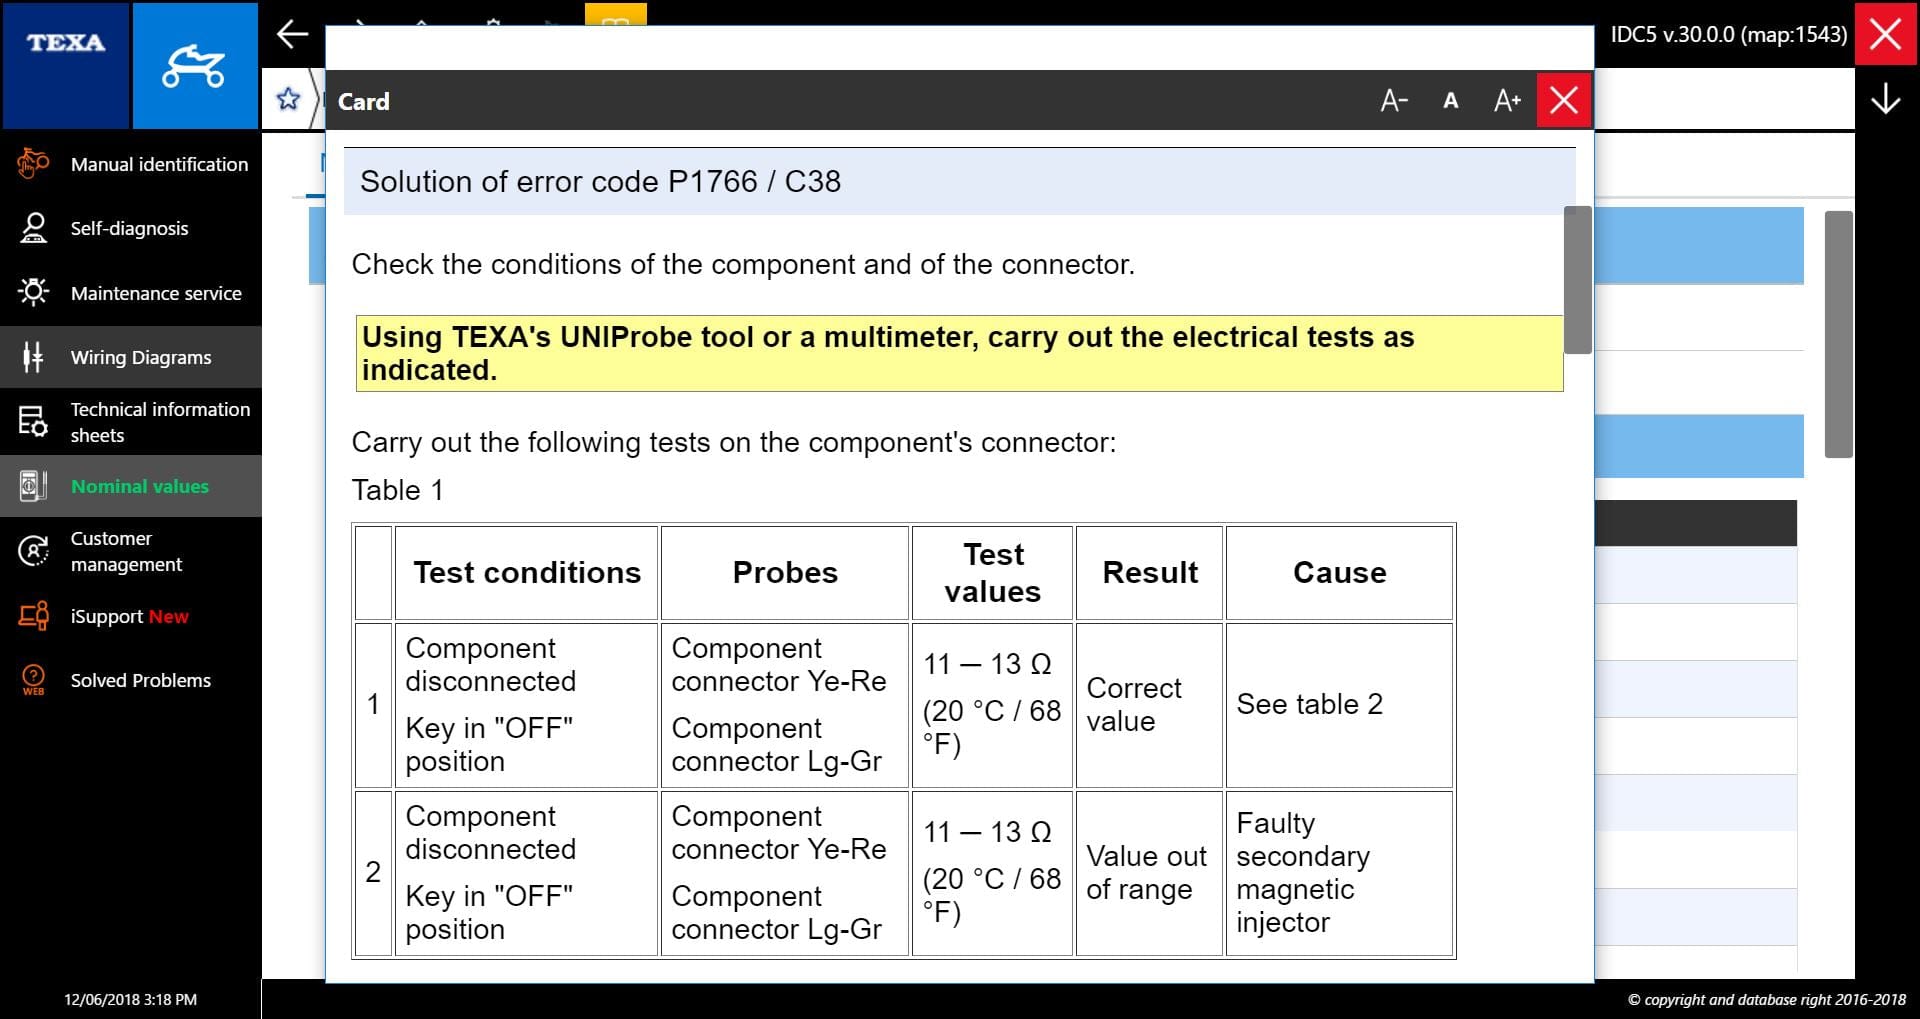
Task: Click the back arrow button
Action: (x=292, y=34)
